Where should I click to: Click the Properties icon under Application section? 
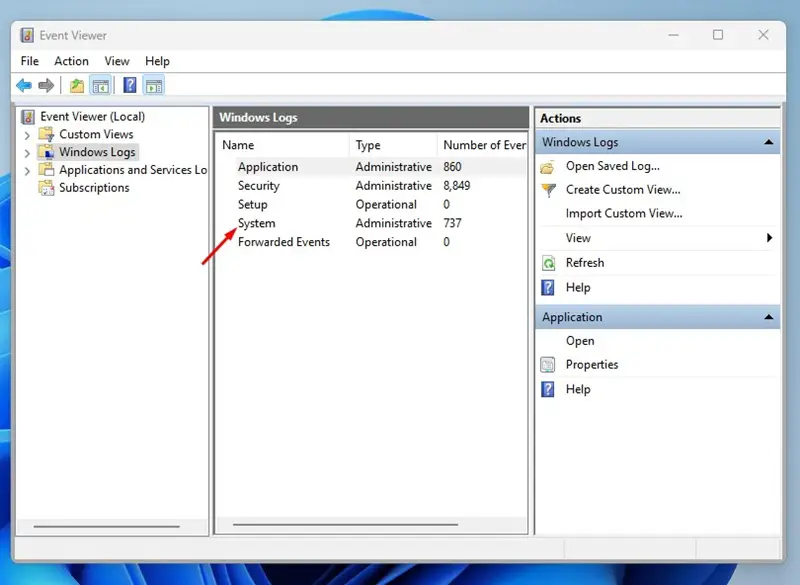pyautogui.click(x=547, y=365)
